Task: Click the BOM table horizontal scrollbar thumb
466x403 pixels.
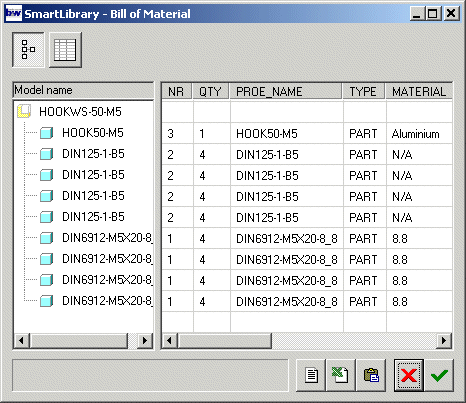Action: click(x=225, y=341)
